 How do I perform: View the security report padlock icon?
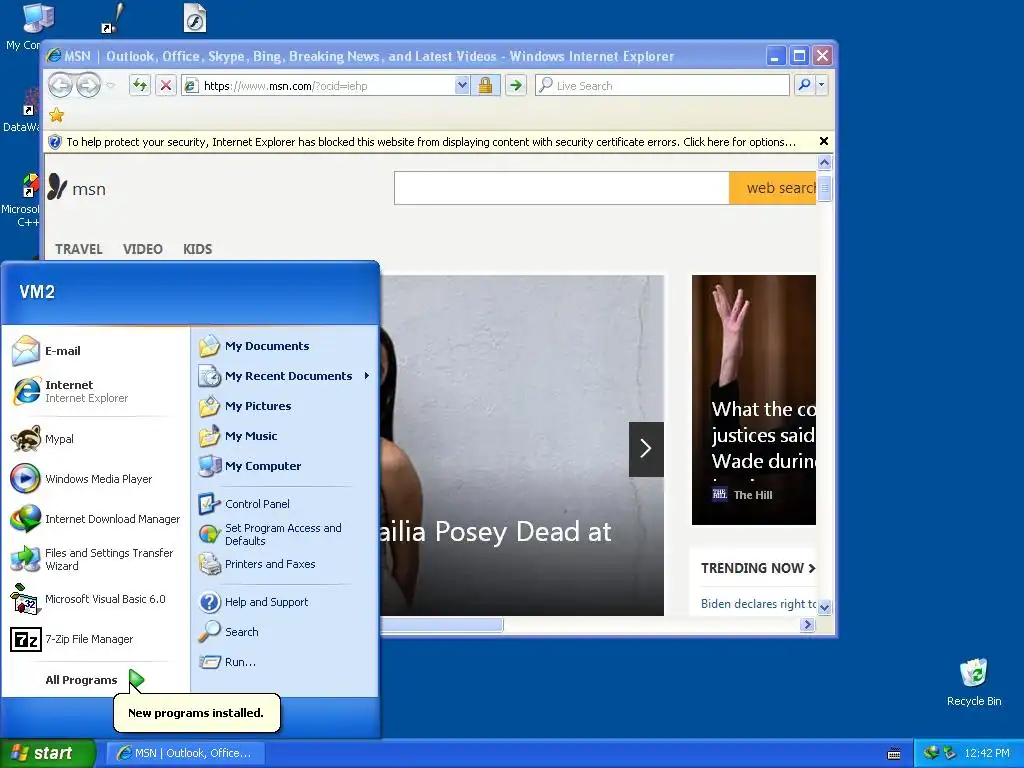click(485, 86)
